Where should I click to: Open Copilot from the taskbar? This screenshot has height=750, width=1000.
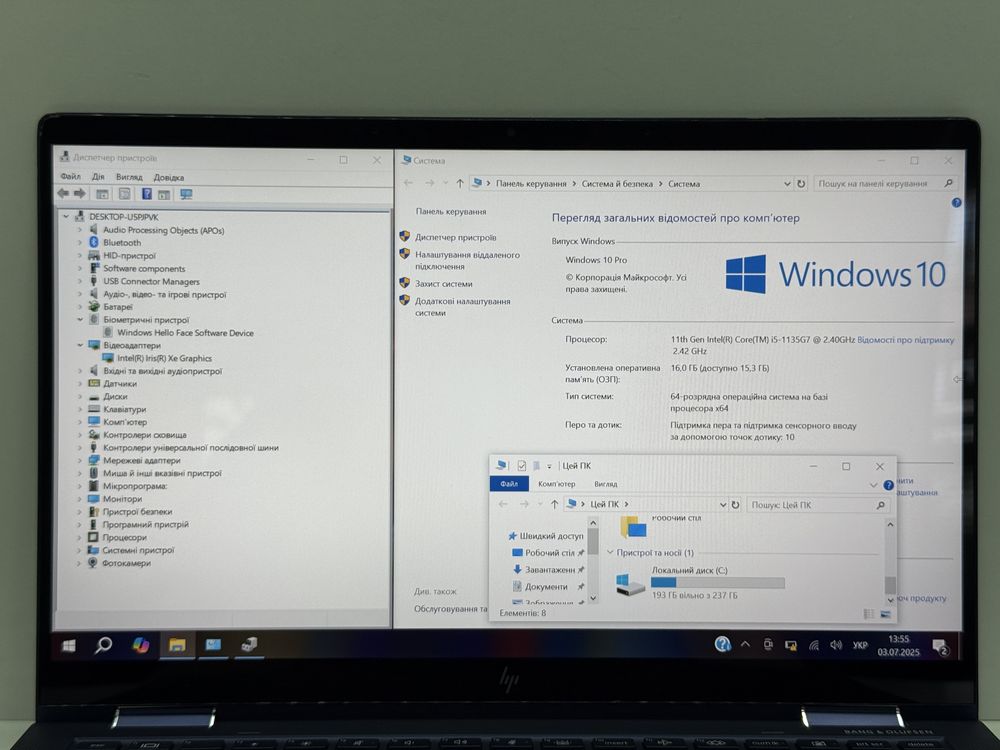[x=140, y=645]
